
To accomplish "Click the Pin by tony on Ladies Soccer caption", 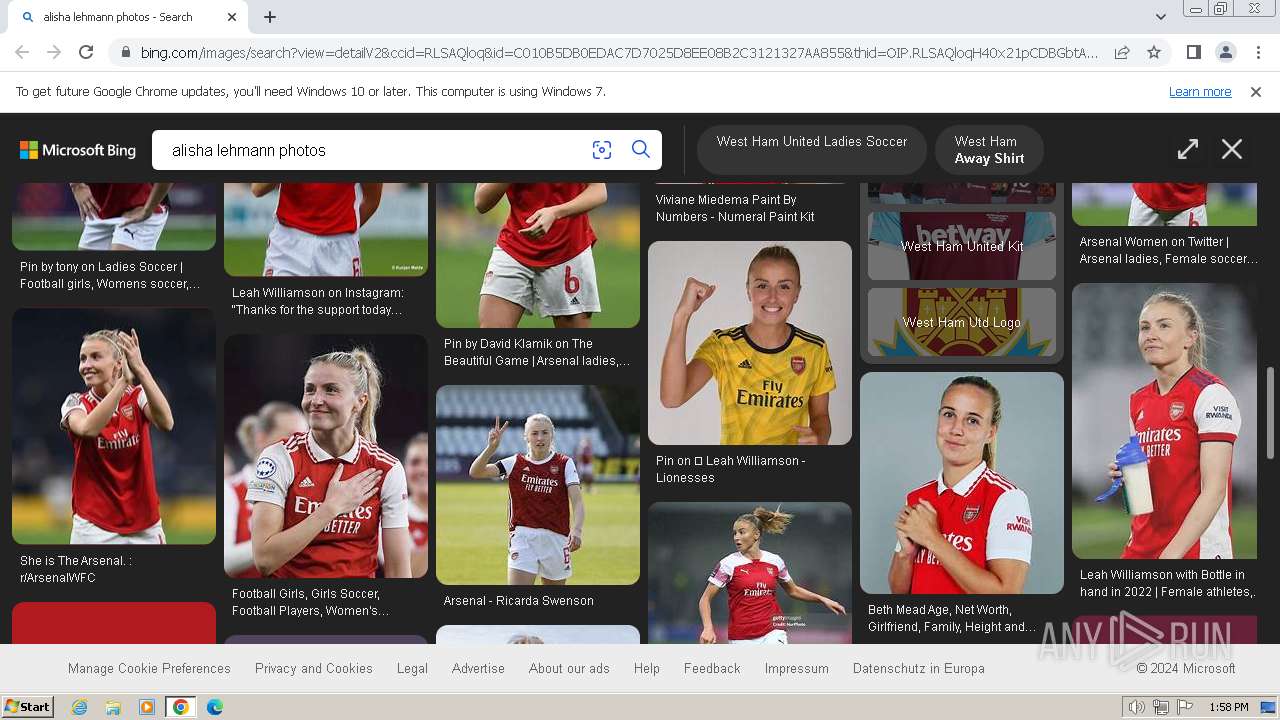I will [x=110, y=275].
